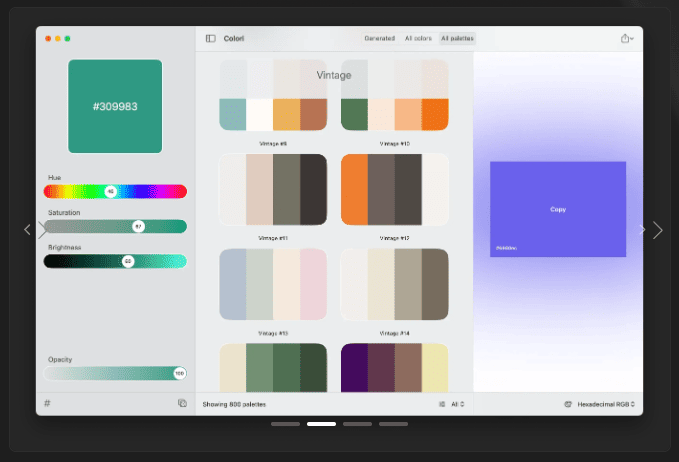This screenshot has width=679, height=462.
Task: Open the Hexadecimal RGB format dropdown
Action: point(606,404)
